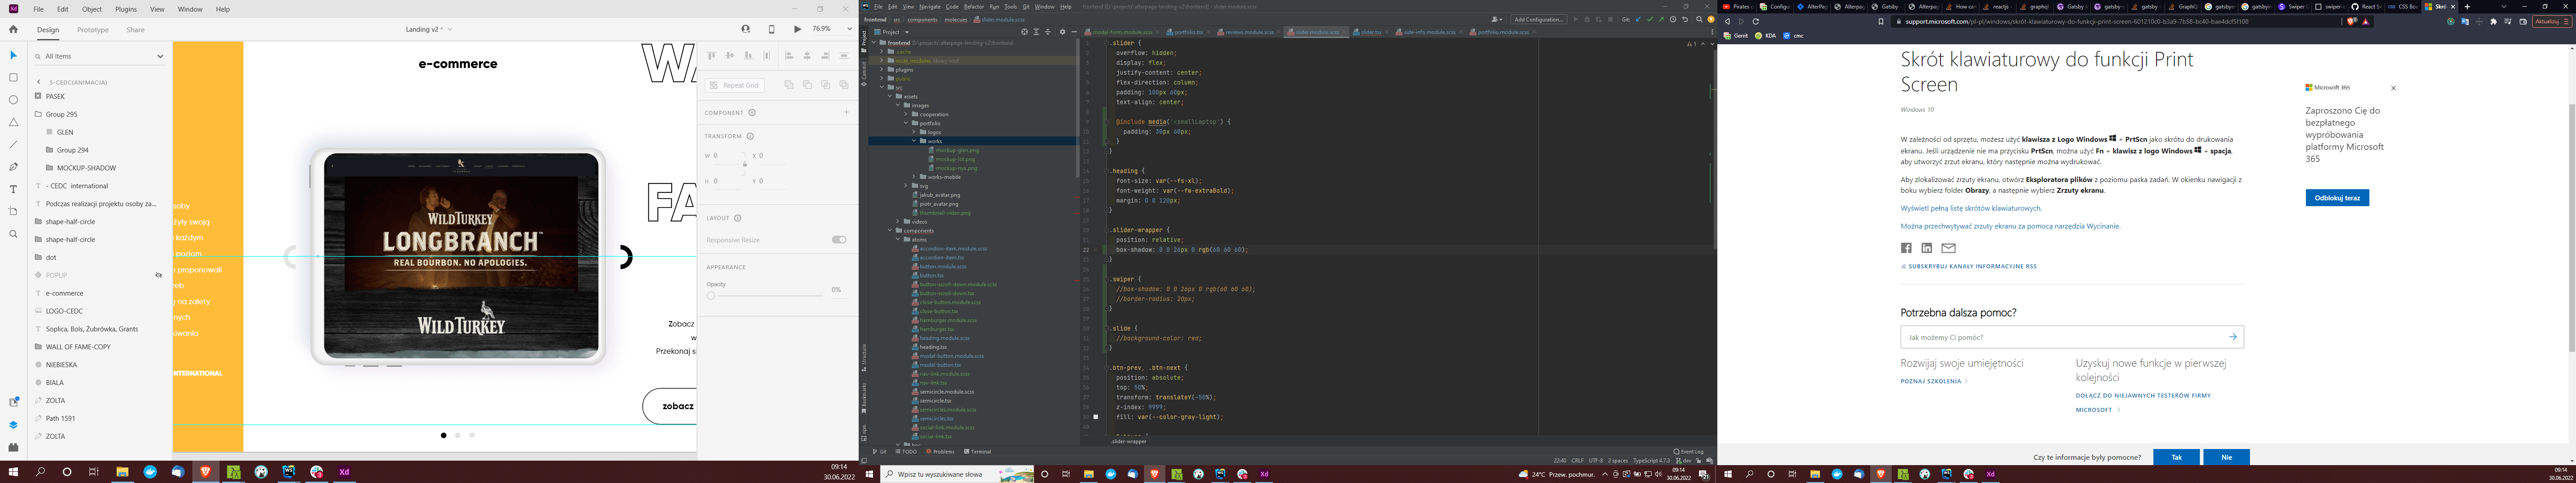This screenshot has width=2576, height=483.
Task: Choose the Text tool in XD
Action: pos(13,189)
